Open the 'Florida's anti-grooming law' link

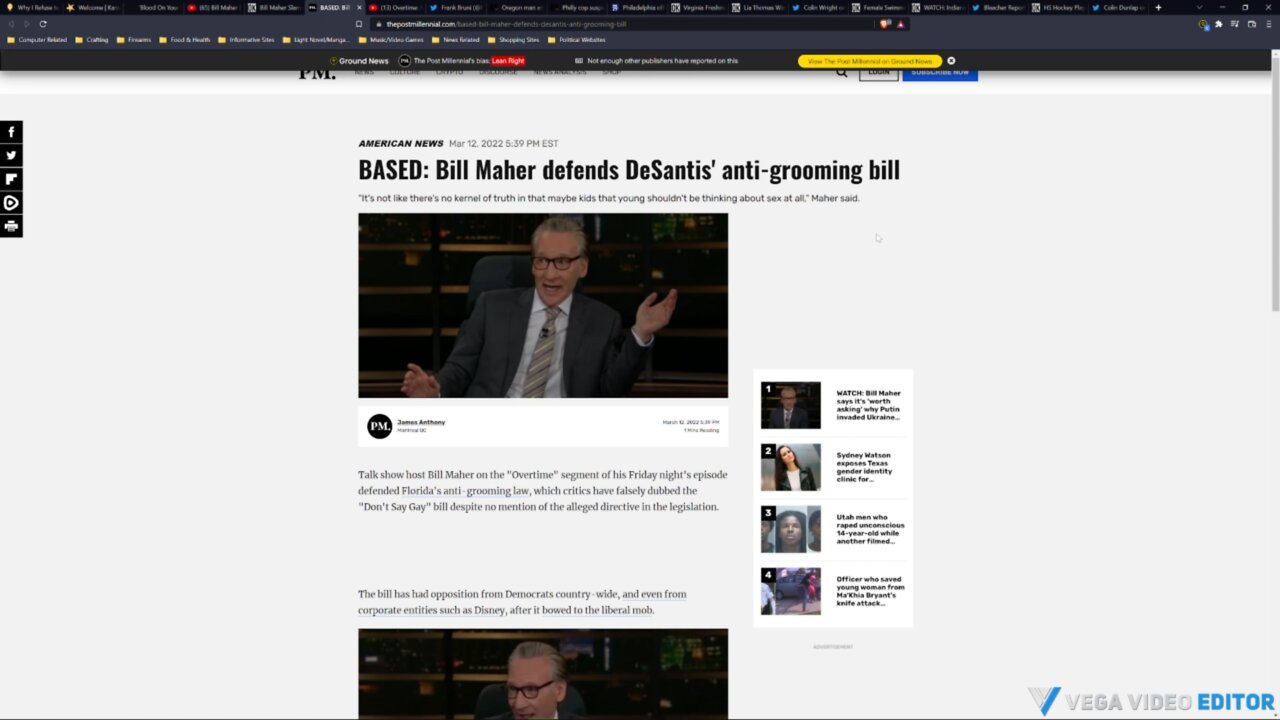(x=465, y=491)
